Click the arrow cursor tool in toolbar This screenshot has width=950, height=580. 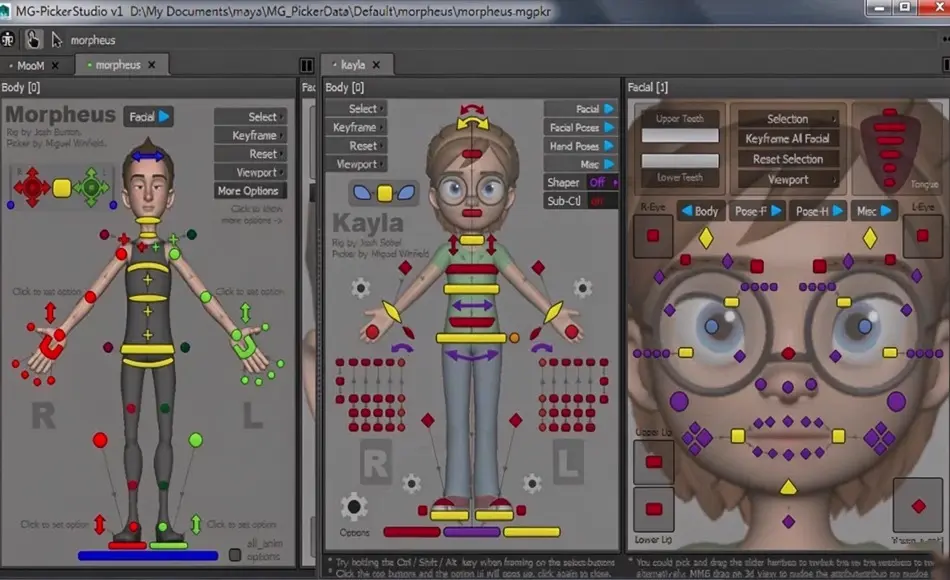pyautogui.click(x=56, y=40)
